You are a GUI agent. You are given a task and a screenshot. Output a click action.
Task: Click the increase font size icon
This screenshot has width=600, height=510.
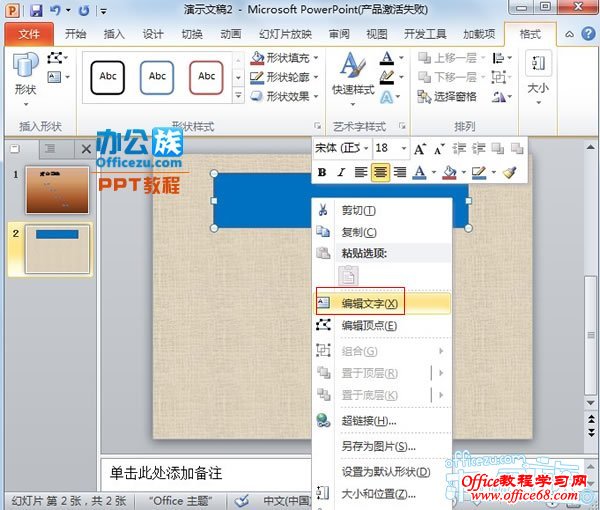(x=421, y=148)
